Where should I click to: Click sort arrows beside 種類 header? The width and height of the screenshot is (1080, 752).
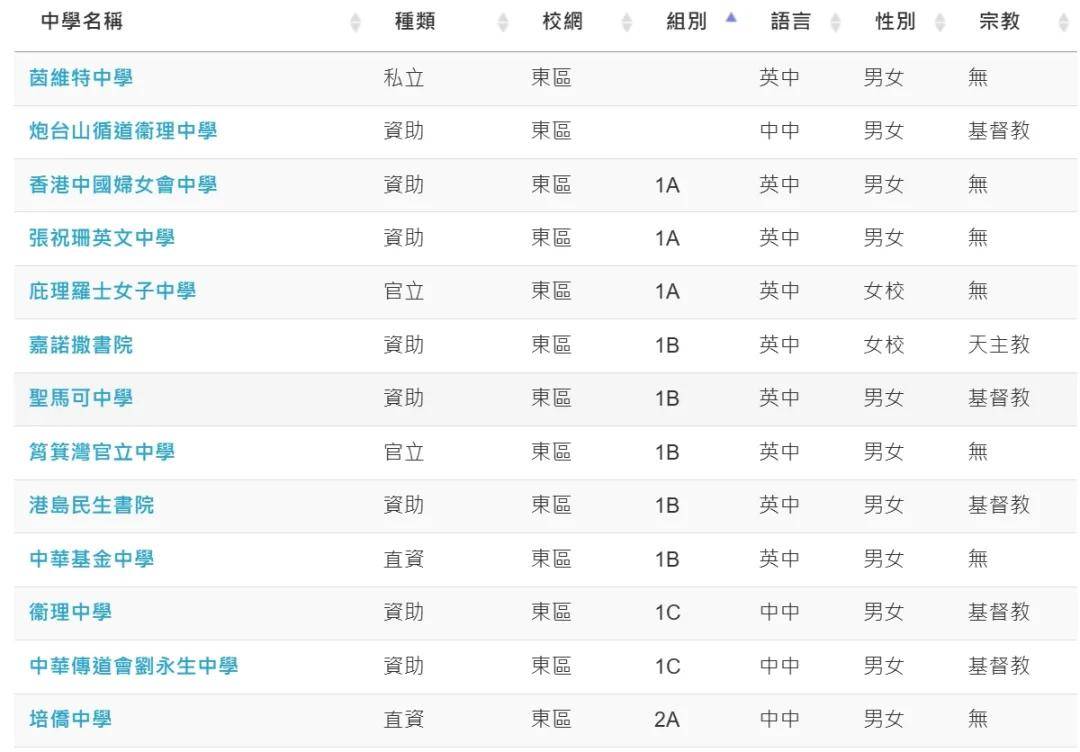503,22
